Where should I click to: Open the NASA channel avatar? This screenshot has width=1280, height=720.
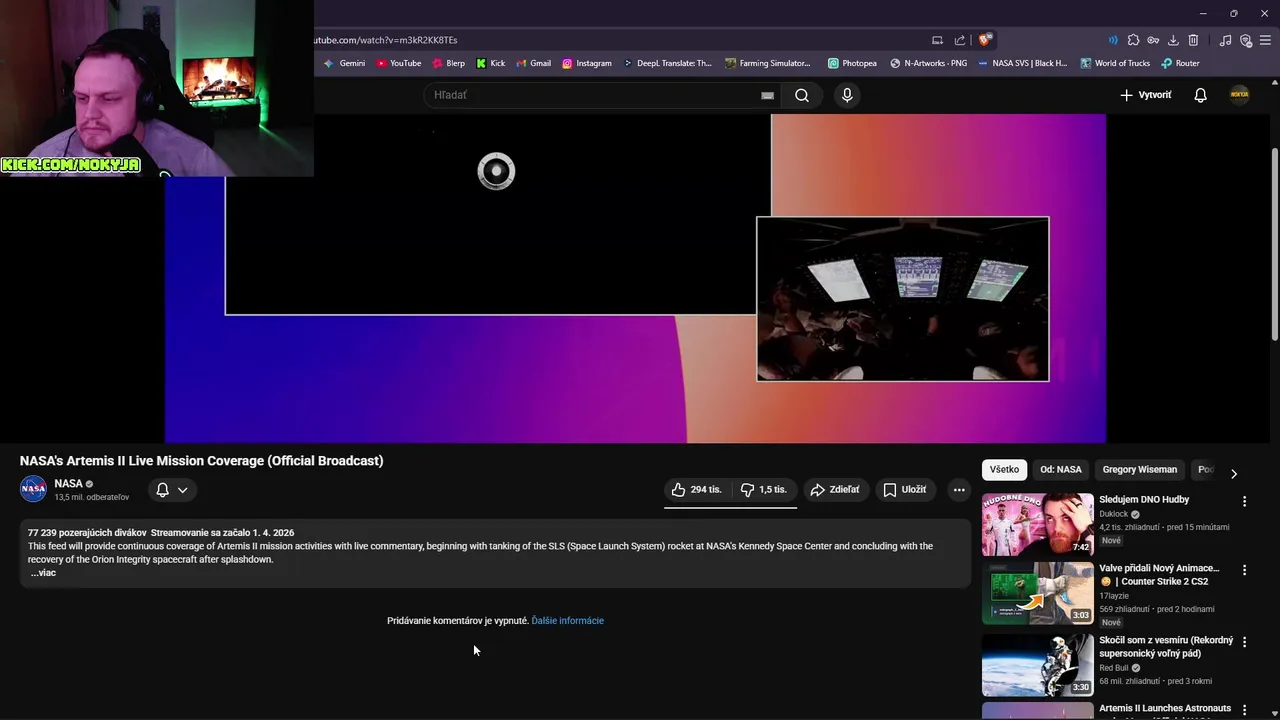point(33,490)
